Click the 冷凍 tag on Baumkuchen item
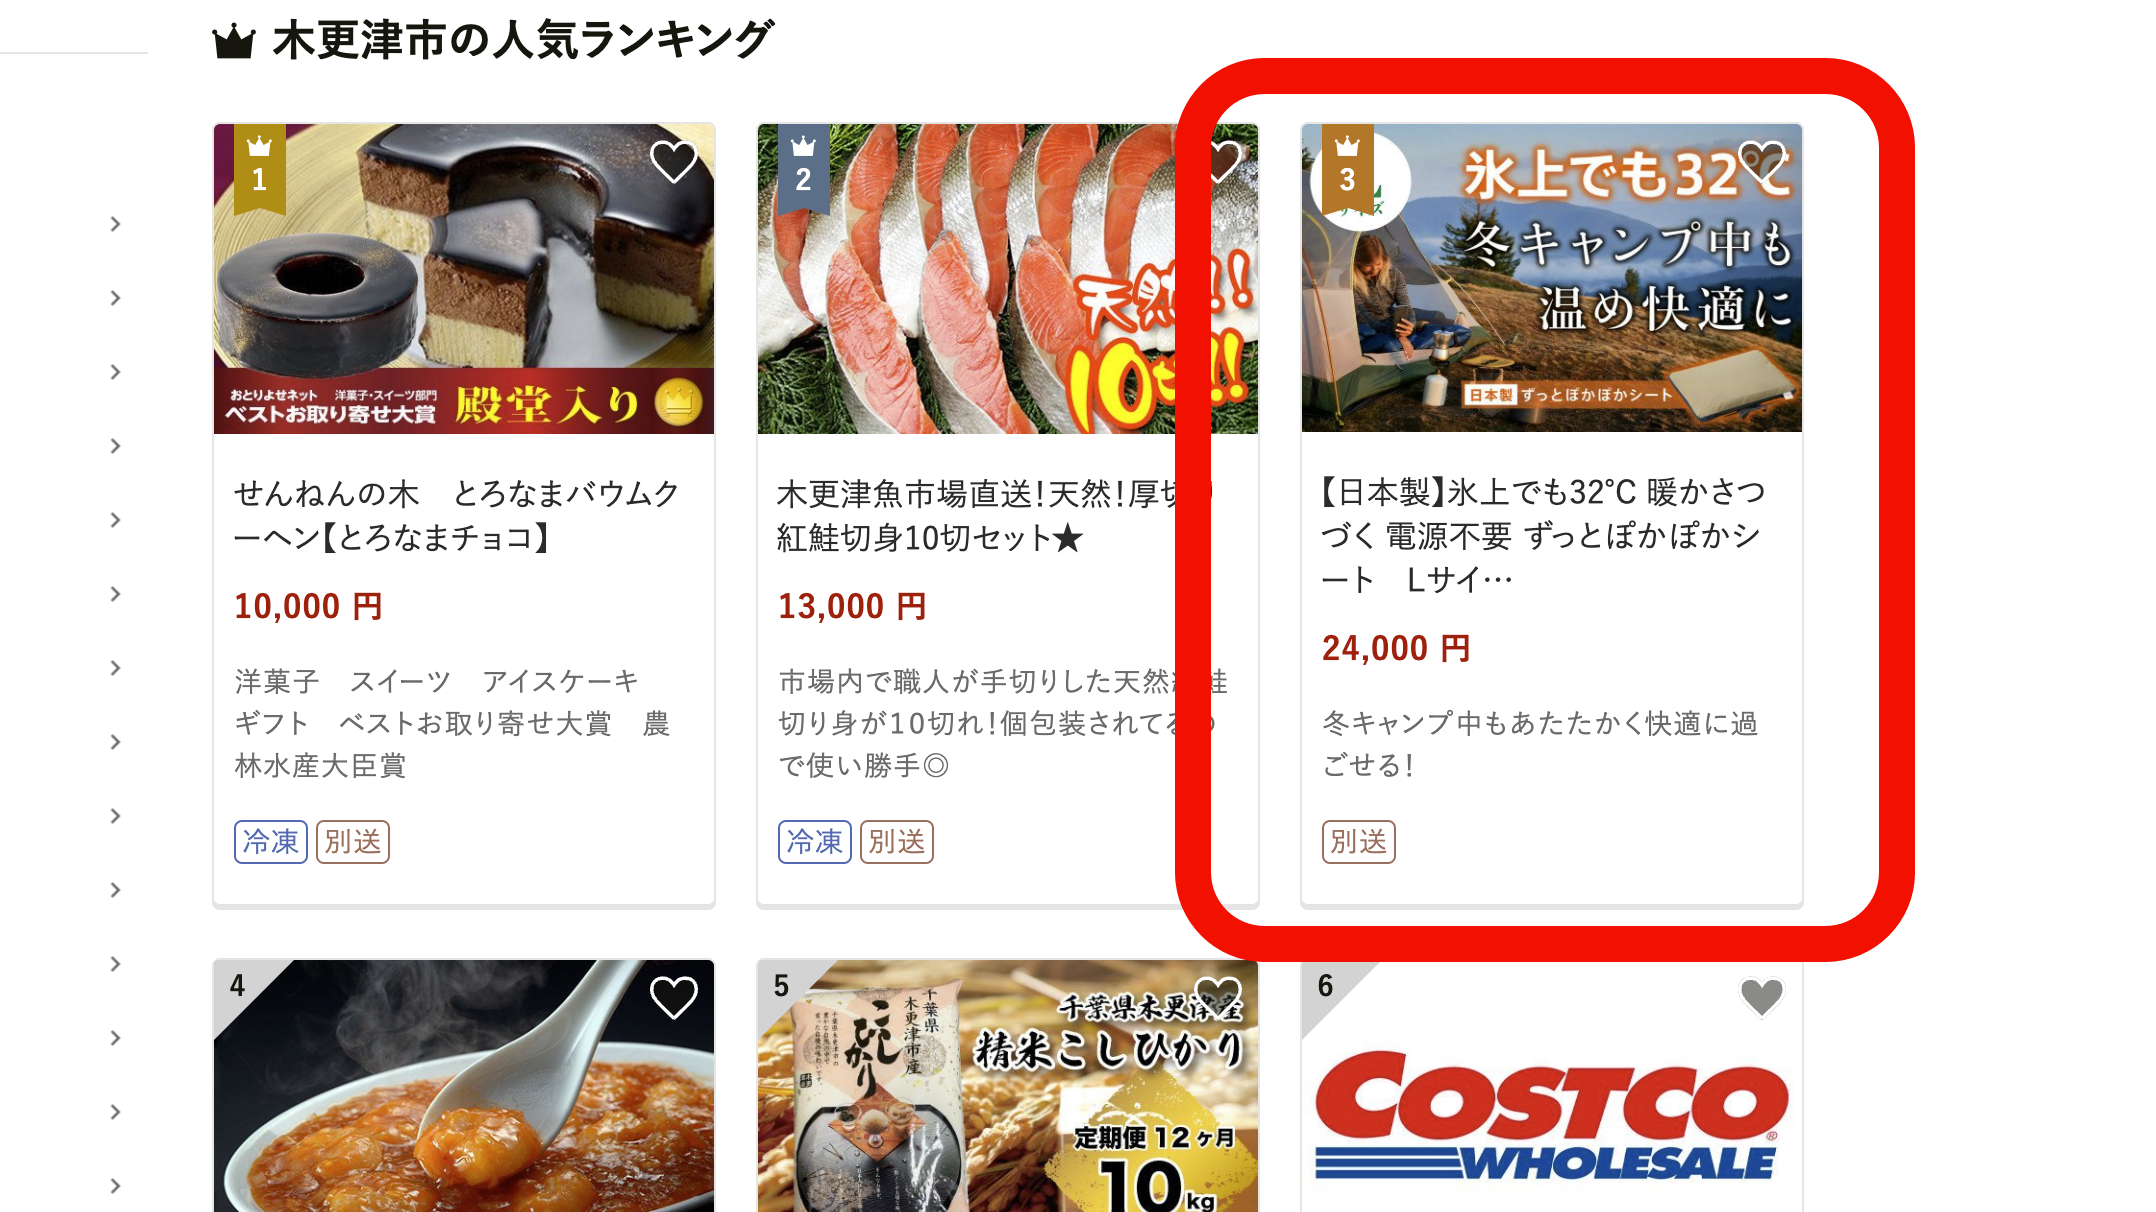 point(271,842)
